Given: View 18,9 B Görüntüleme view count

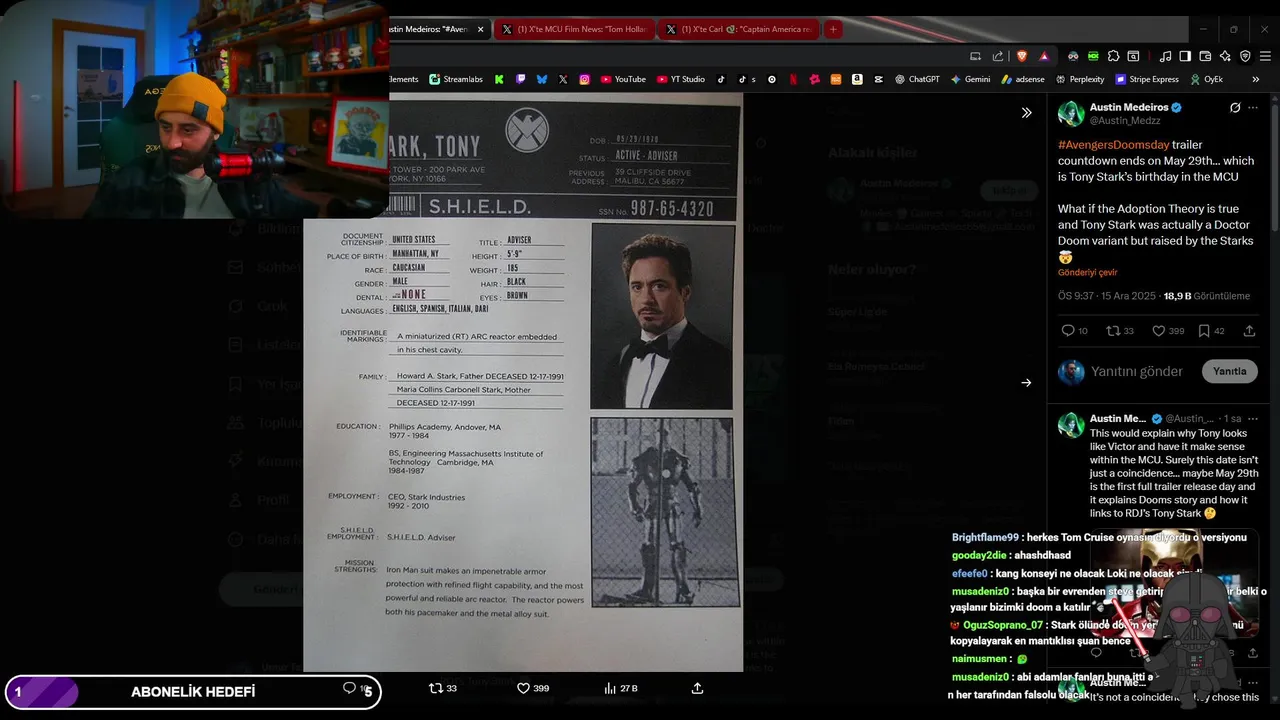Looking at the screenshot, I should coord(1206,296).
